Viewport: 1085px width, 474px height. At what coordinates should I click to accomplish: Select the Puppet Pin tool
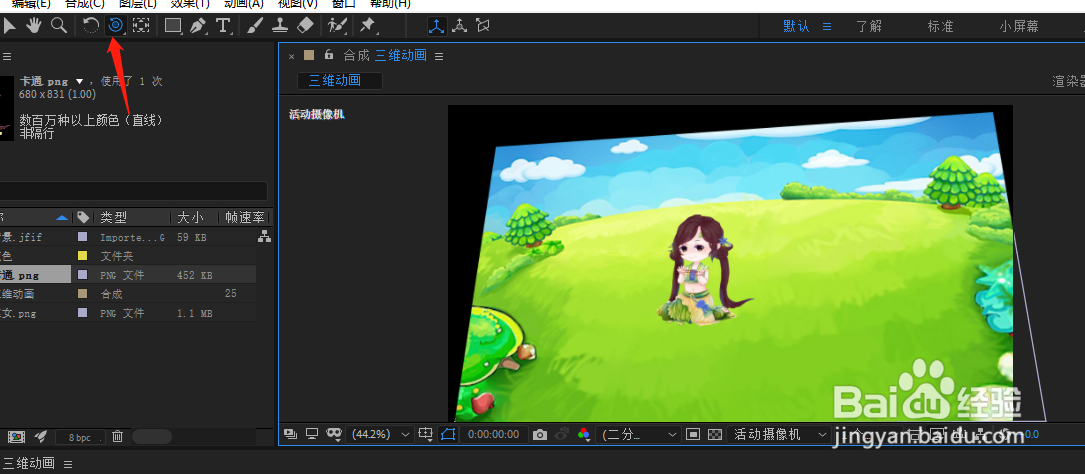click(367, 26)
